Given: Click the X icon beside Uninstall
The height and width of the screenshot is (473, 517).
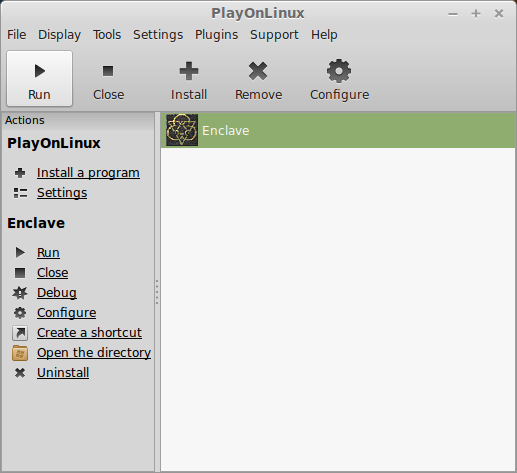Looking at the screenshot, I should click(x=20, y=373).
